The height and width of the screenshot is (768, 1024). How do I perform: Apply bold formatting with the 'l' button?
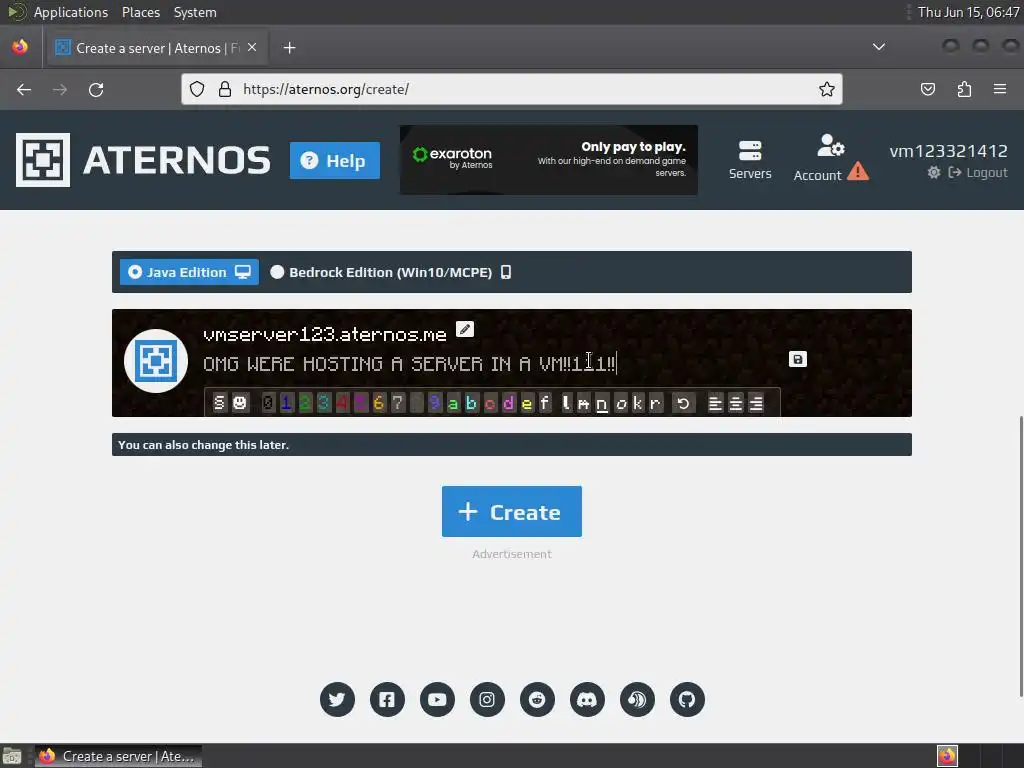click(566, 403)
